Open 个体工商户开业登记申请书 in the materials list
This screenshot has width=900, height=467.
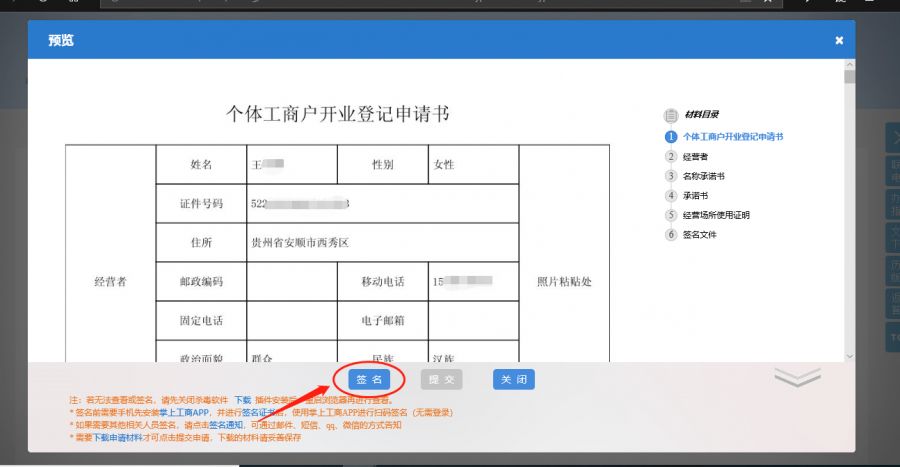(x=733, y=137)
